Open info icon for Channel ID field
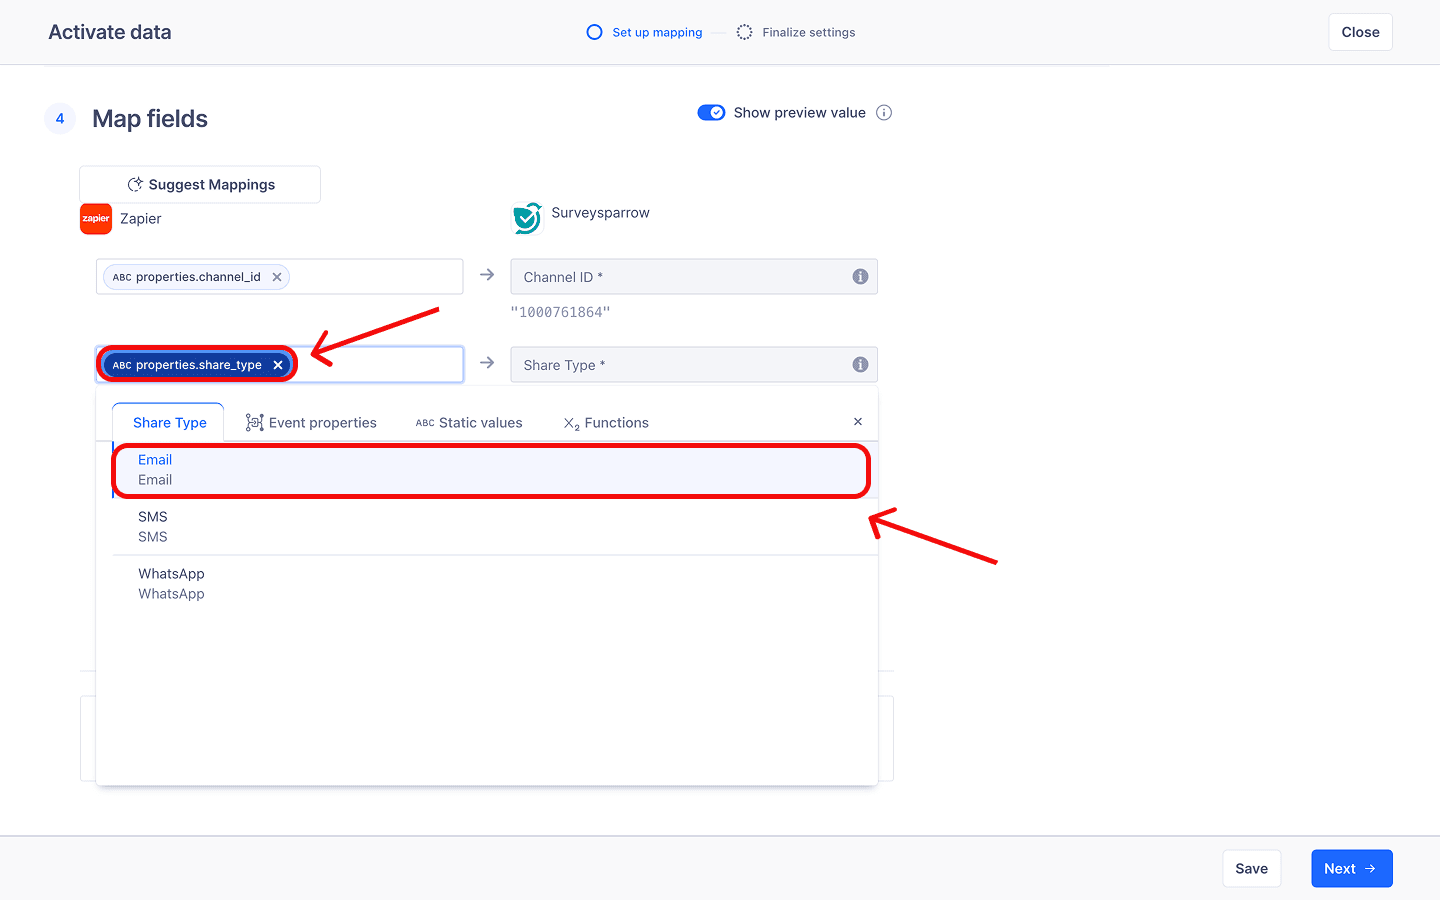 (860, 277)
